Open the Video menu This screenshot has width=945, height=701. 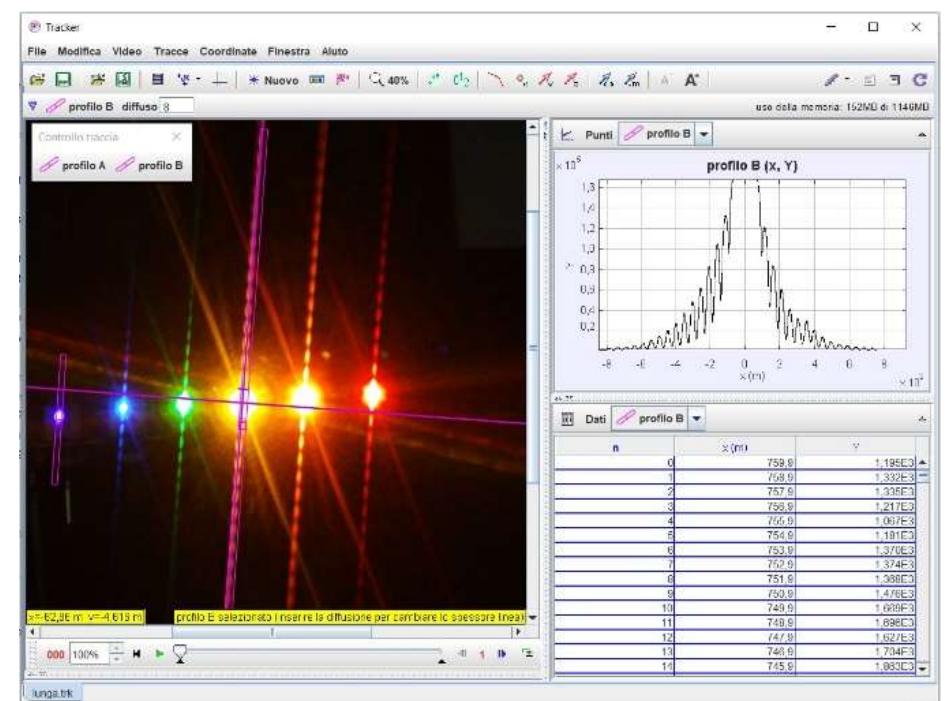(127, 51)
